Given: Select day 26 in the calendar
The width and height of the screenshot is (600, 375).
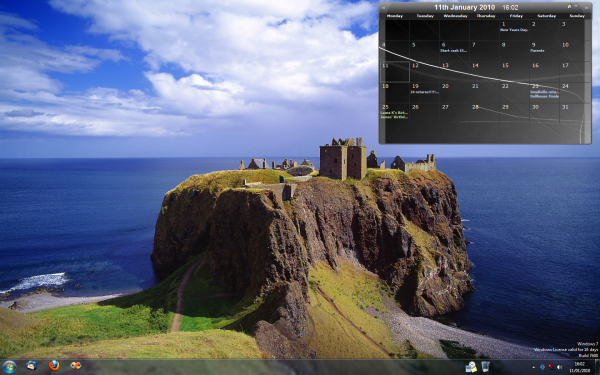Looking at the screenshot, I should (x=424, y=113).
